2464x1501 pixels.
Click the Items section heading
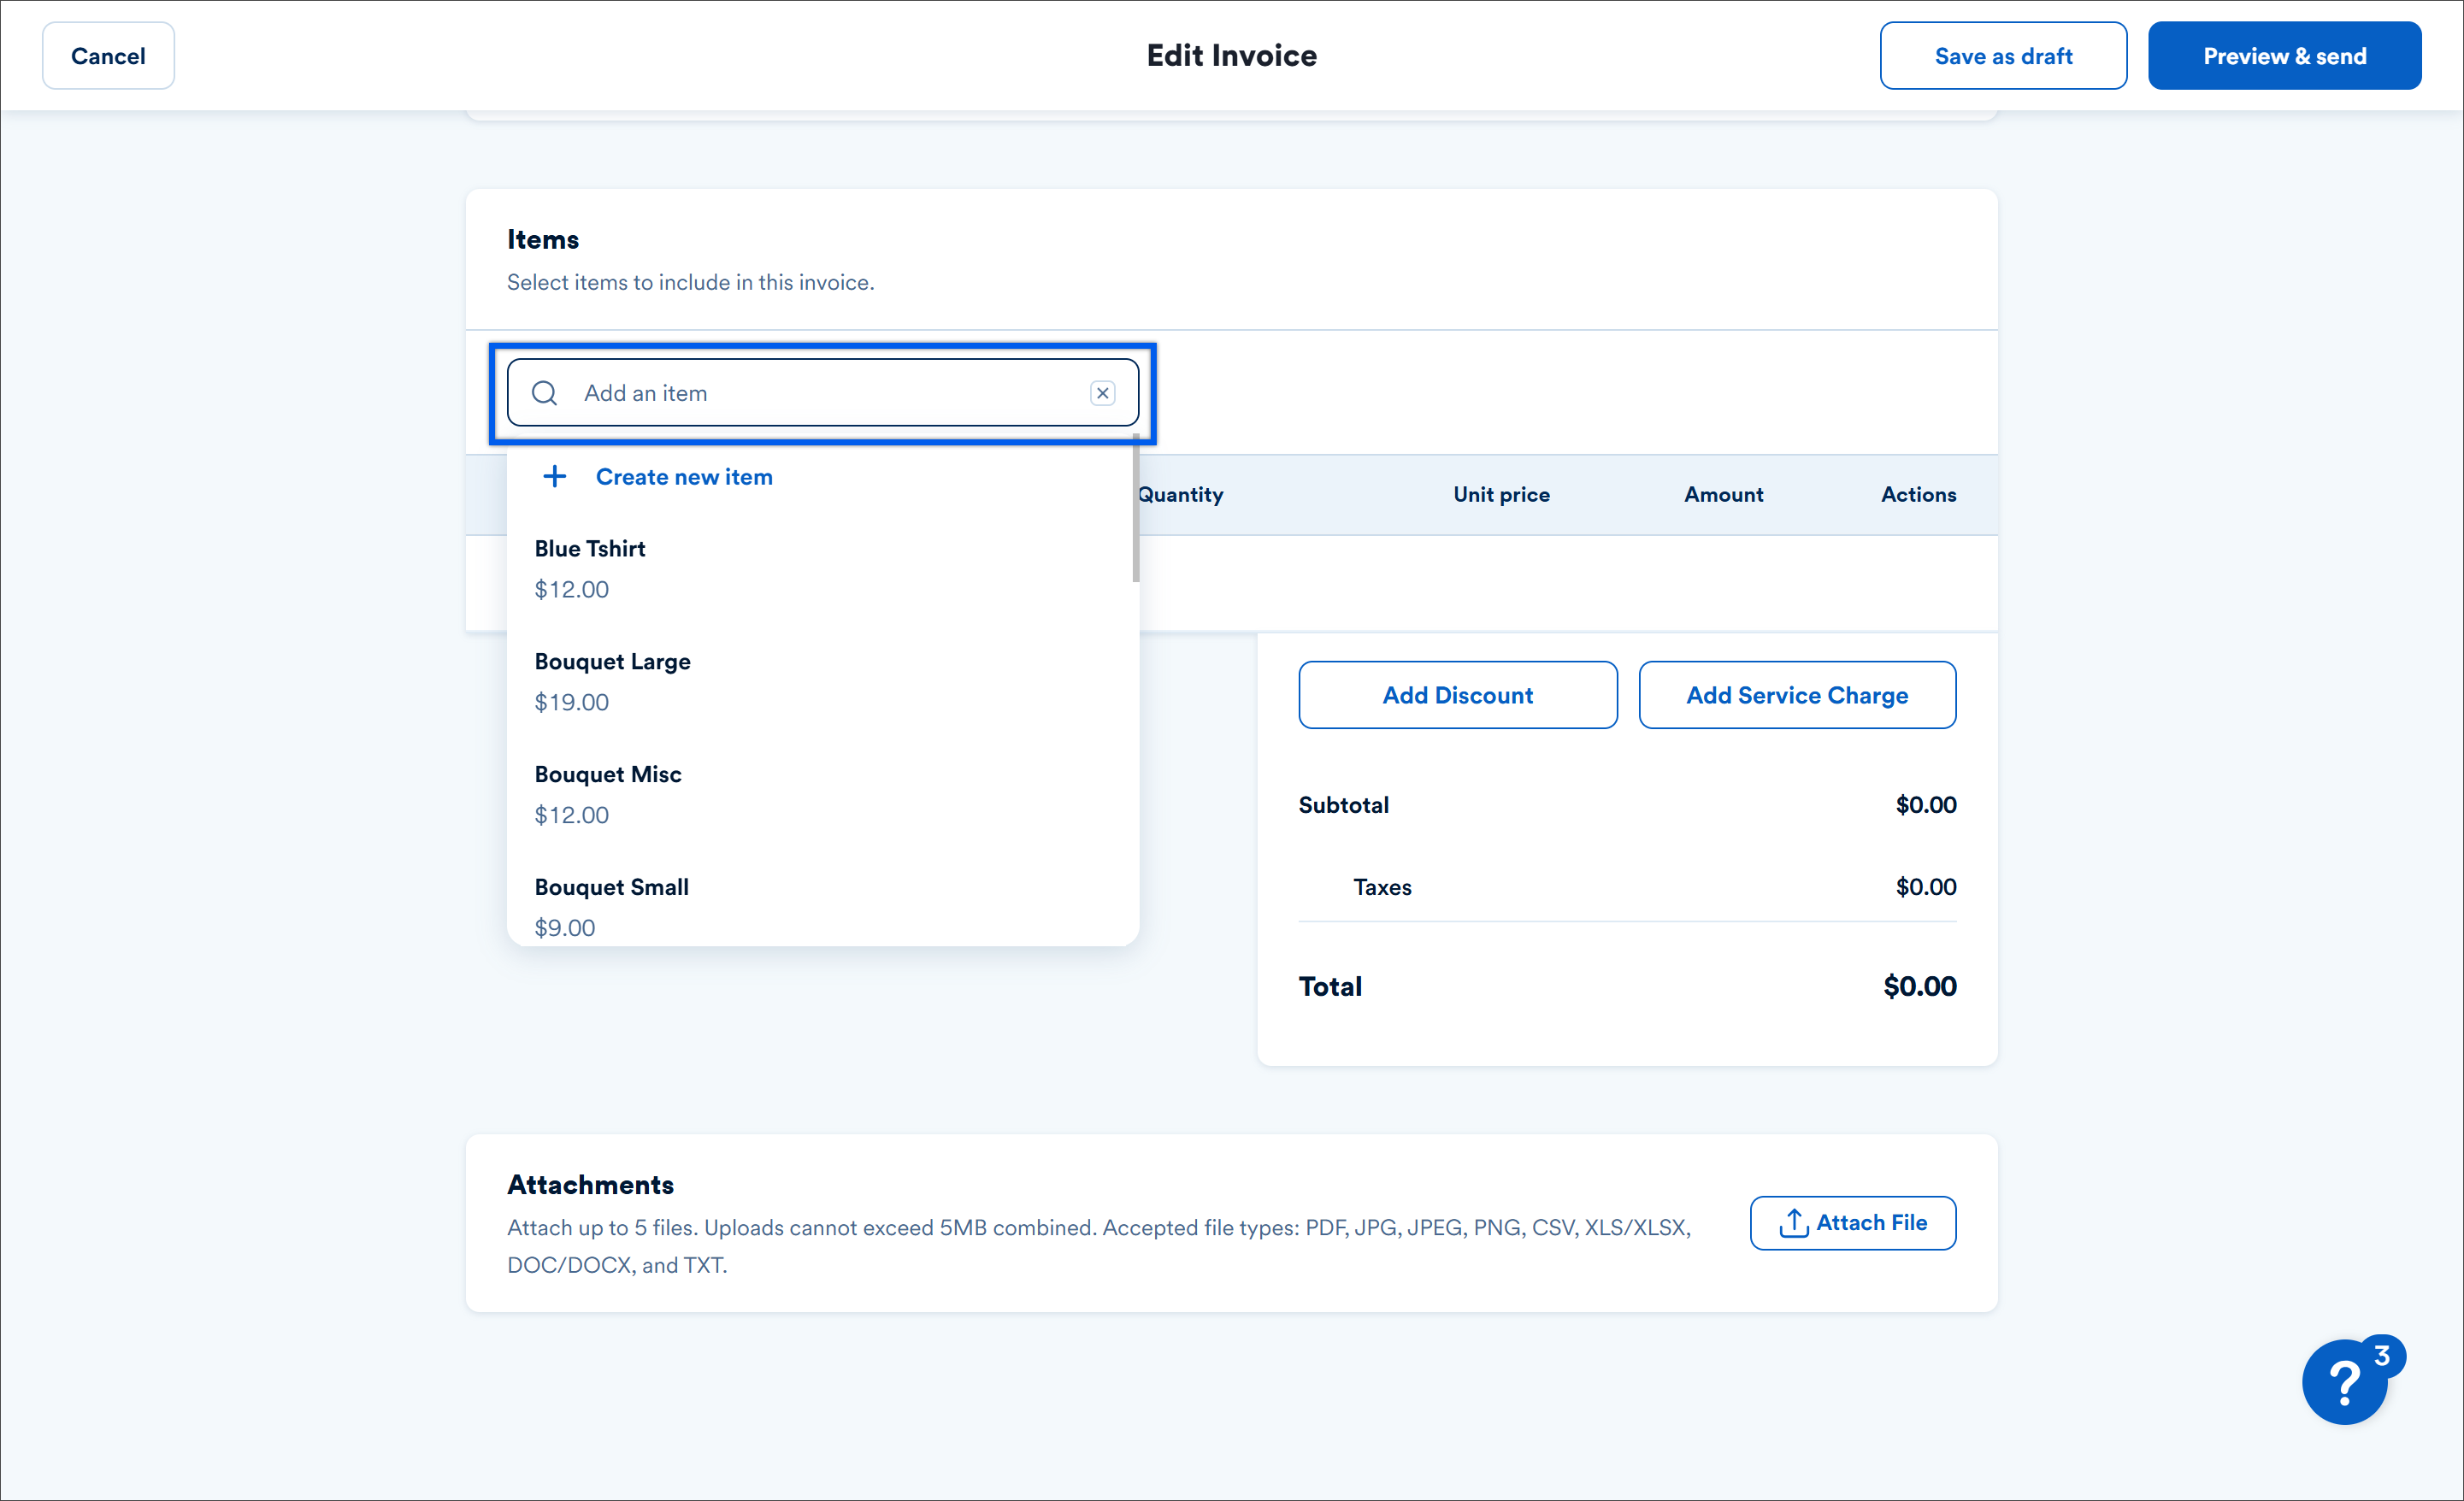click(x=542, y=240)
